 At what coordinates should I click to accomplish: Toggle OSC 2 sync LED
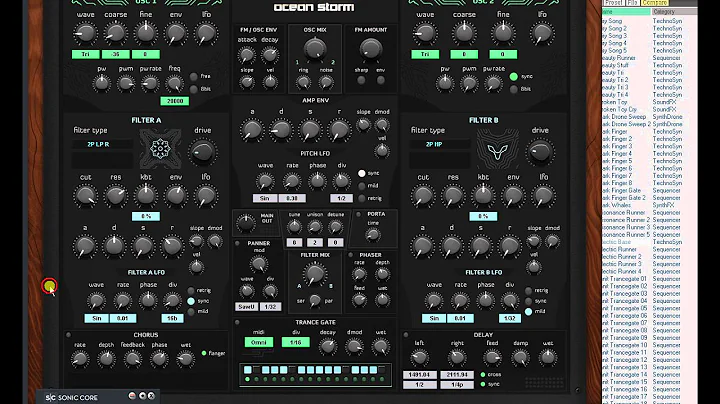click(514, 77)
